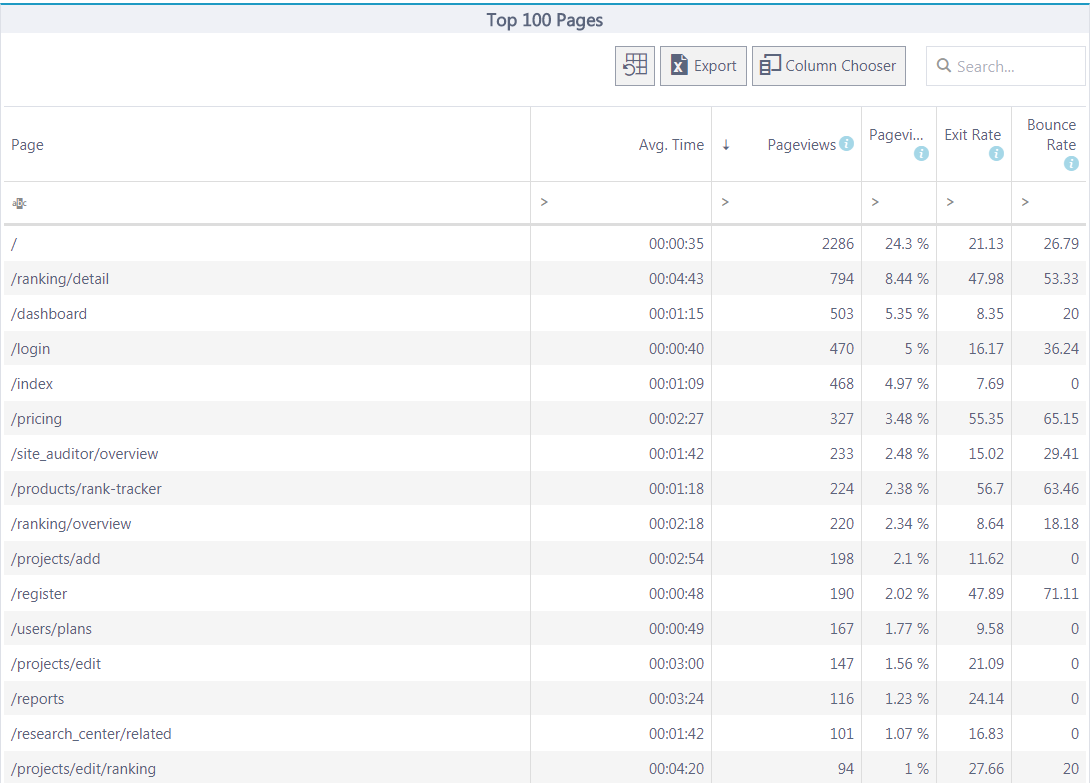Select the /products/rank-tracker row
Screen dimensions: 1092x783
[545, 488]
